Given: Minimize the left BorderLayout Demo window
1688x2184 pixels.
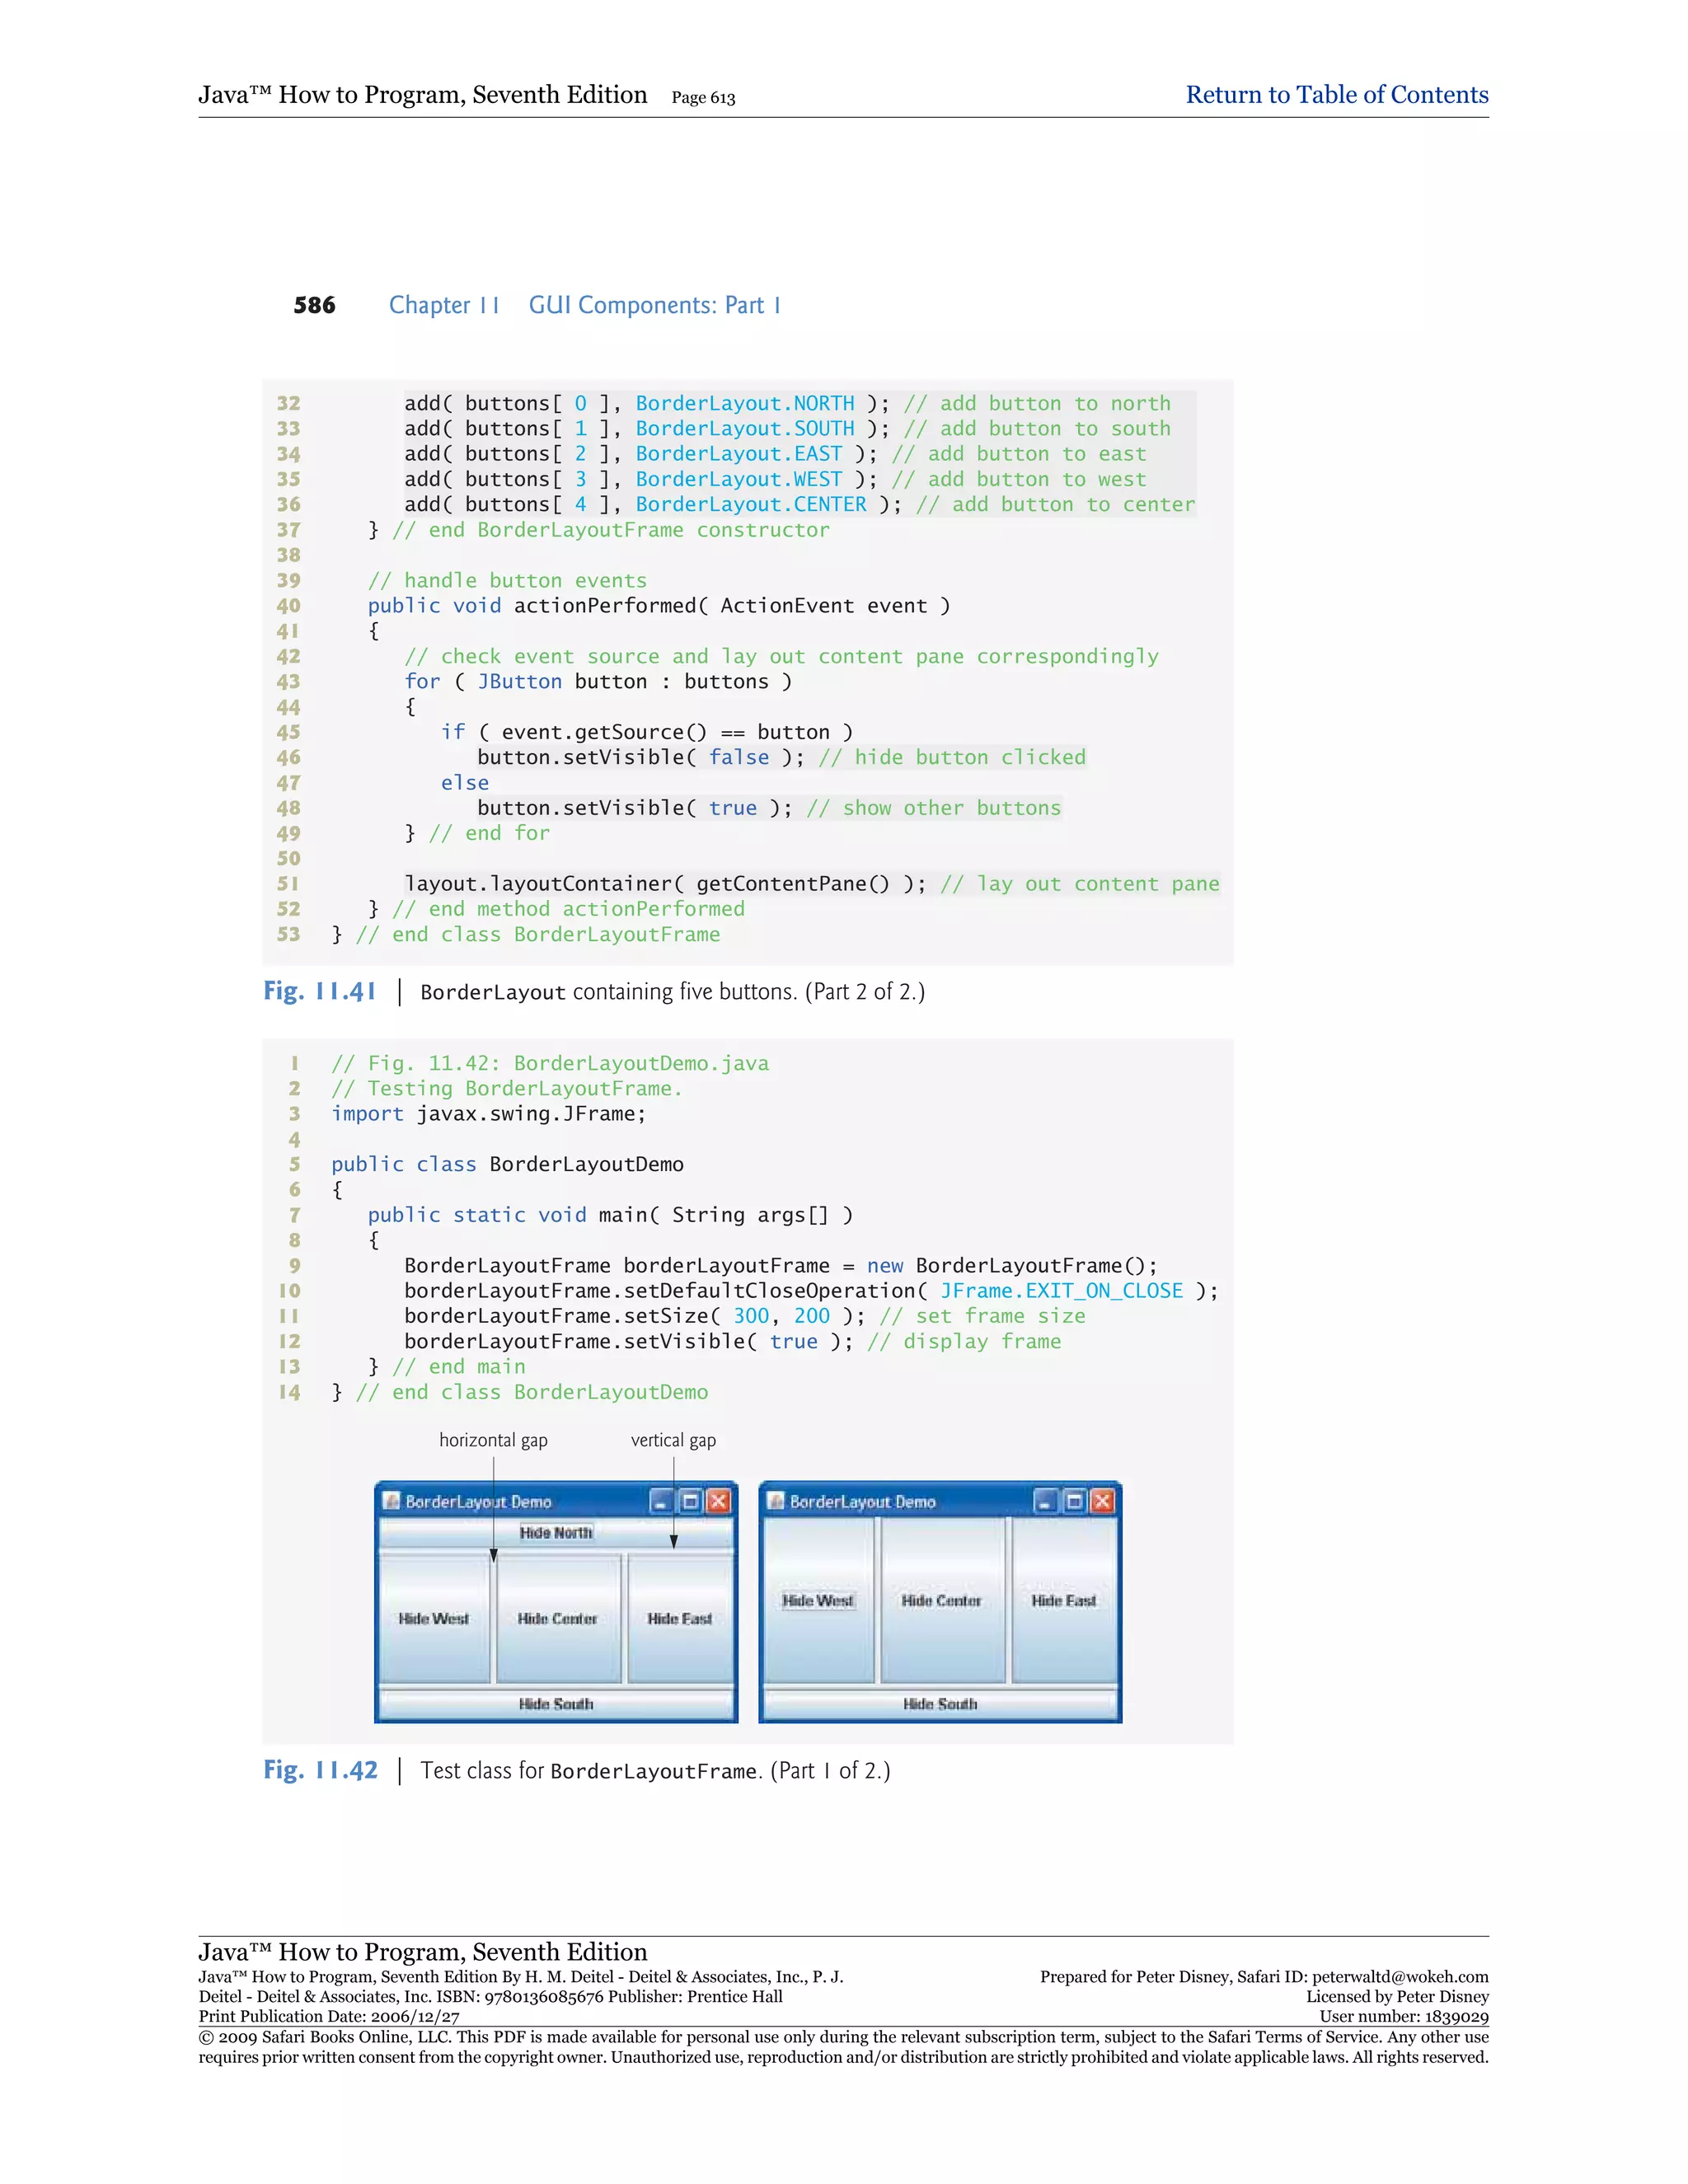Looking at the screenshot, I should [661, 1501].
